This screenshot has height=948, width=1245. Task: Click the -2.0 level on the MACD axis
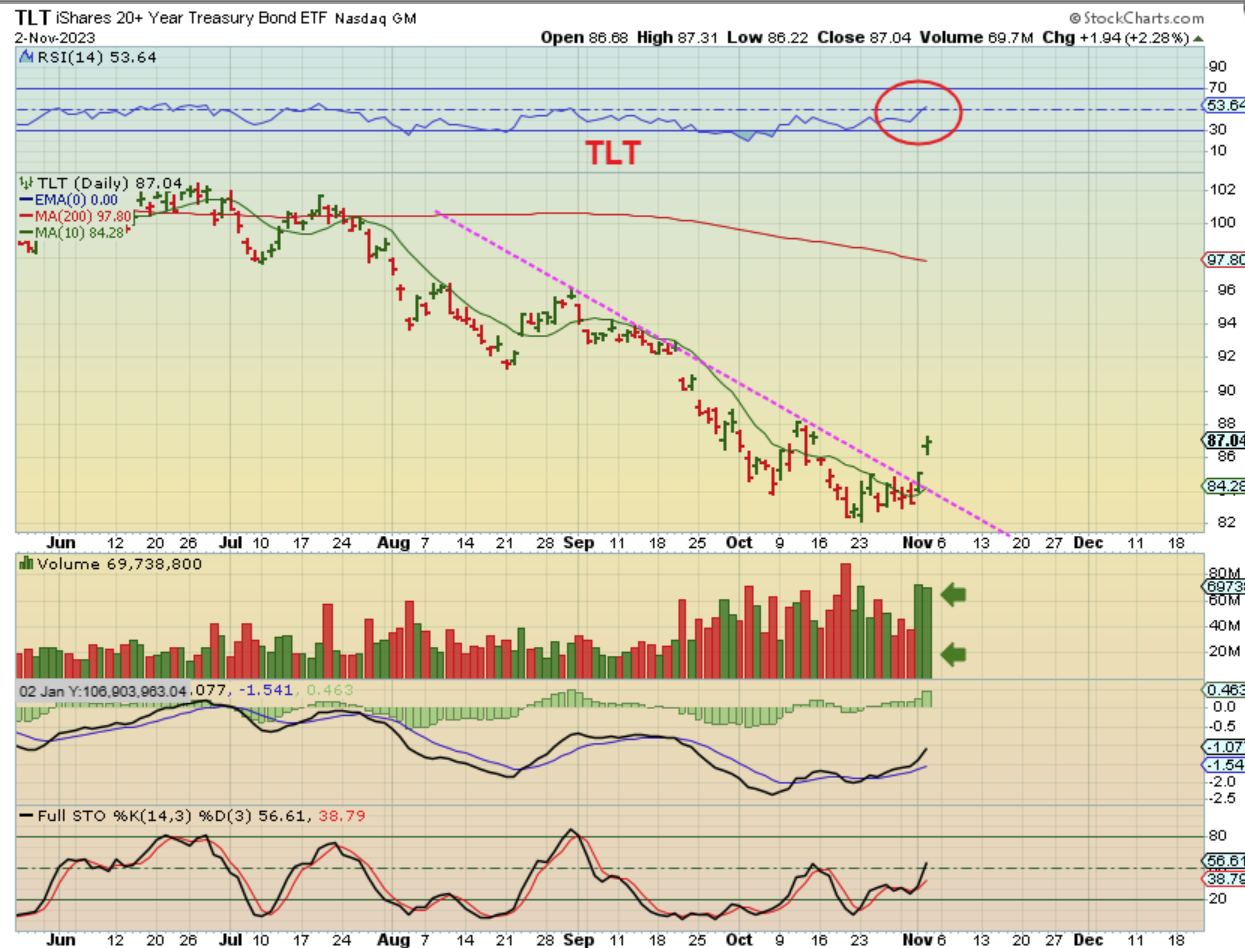[1220, 782]
